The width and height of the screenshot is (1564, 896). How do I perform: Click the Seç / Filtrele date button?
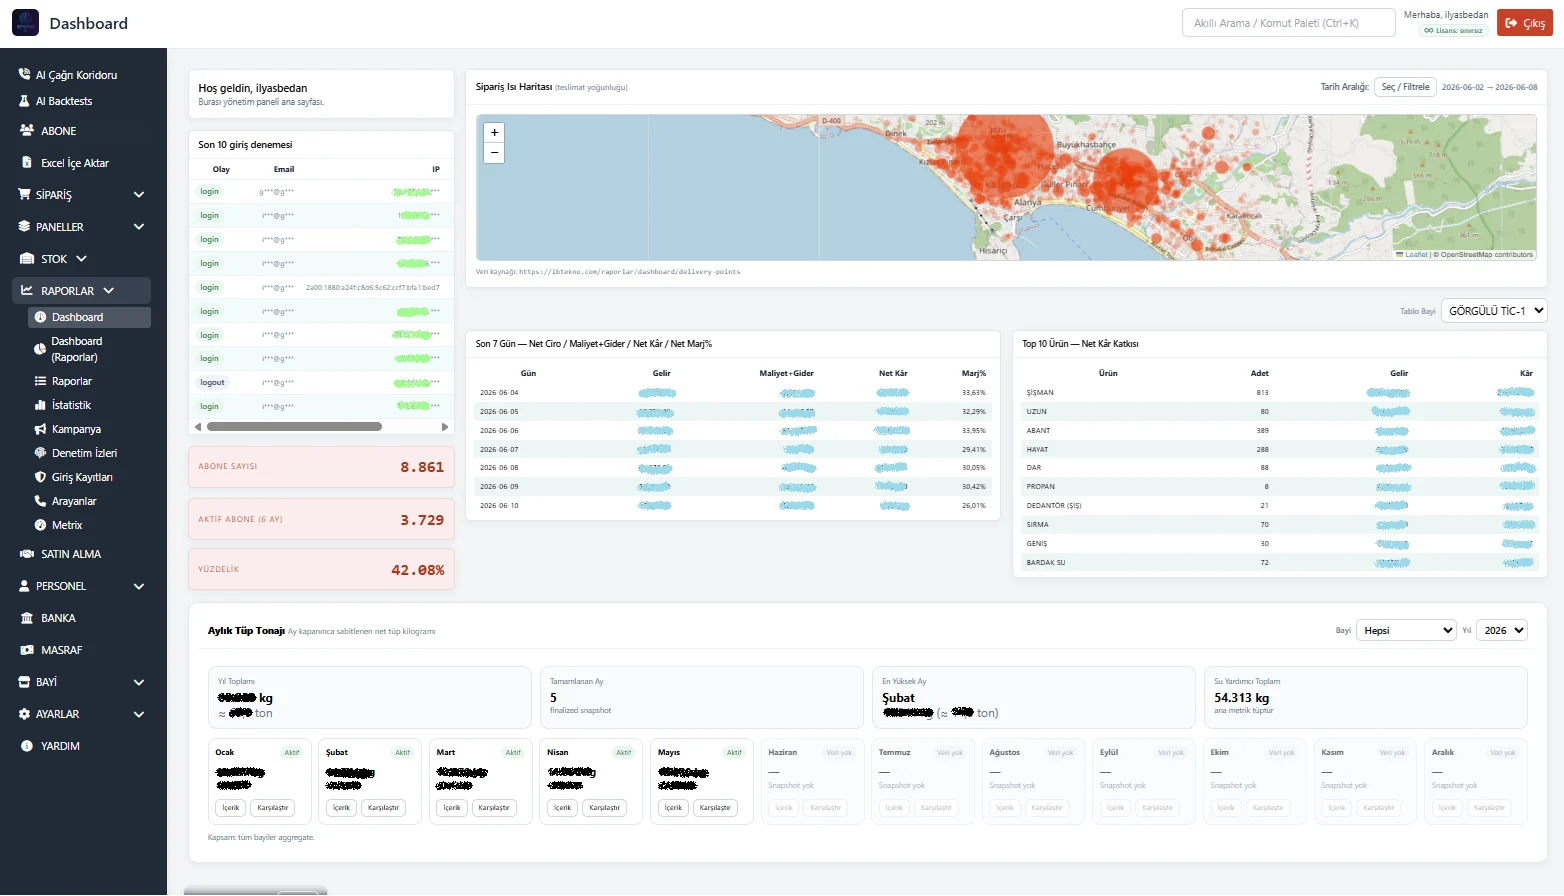(1405, 87)
